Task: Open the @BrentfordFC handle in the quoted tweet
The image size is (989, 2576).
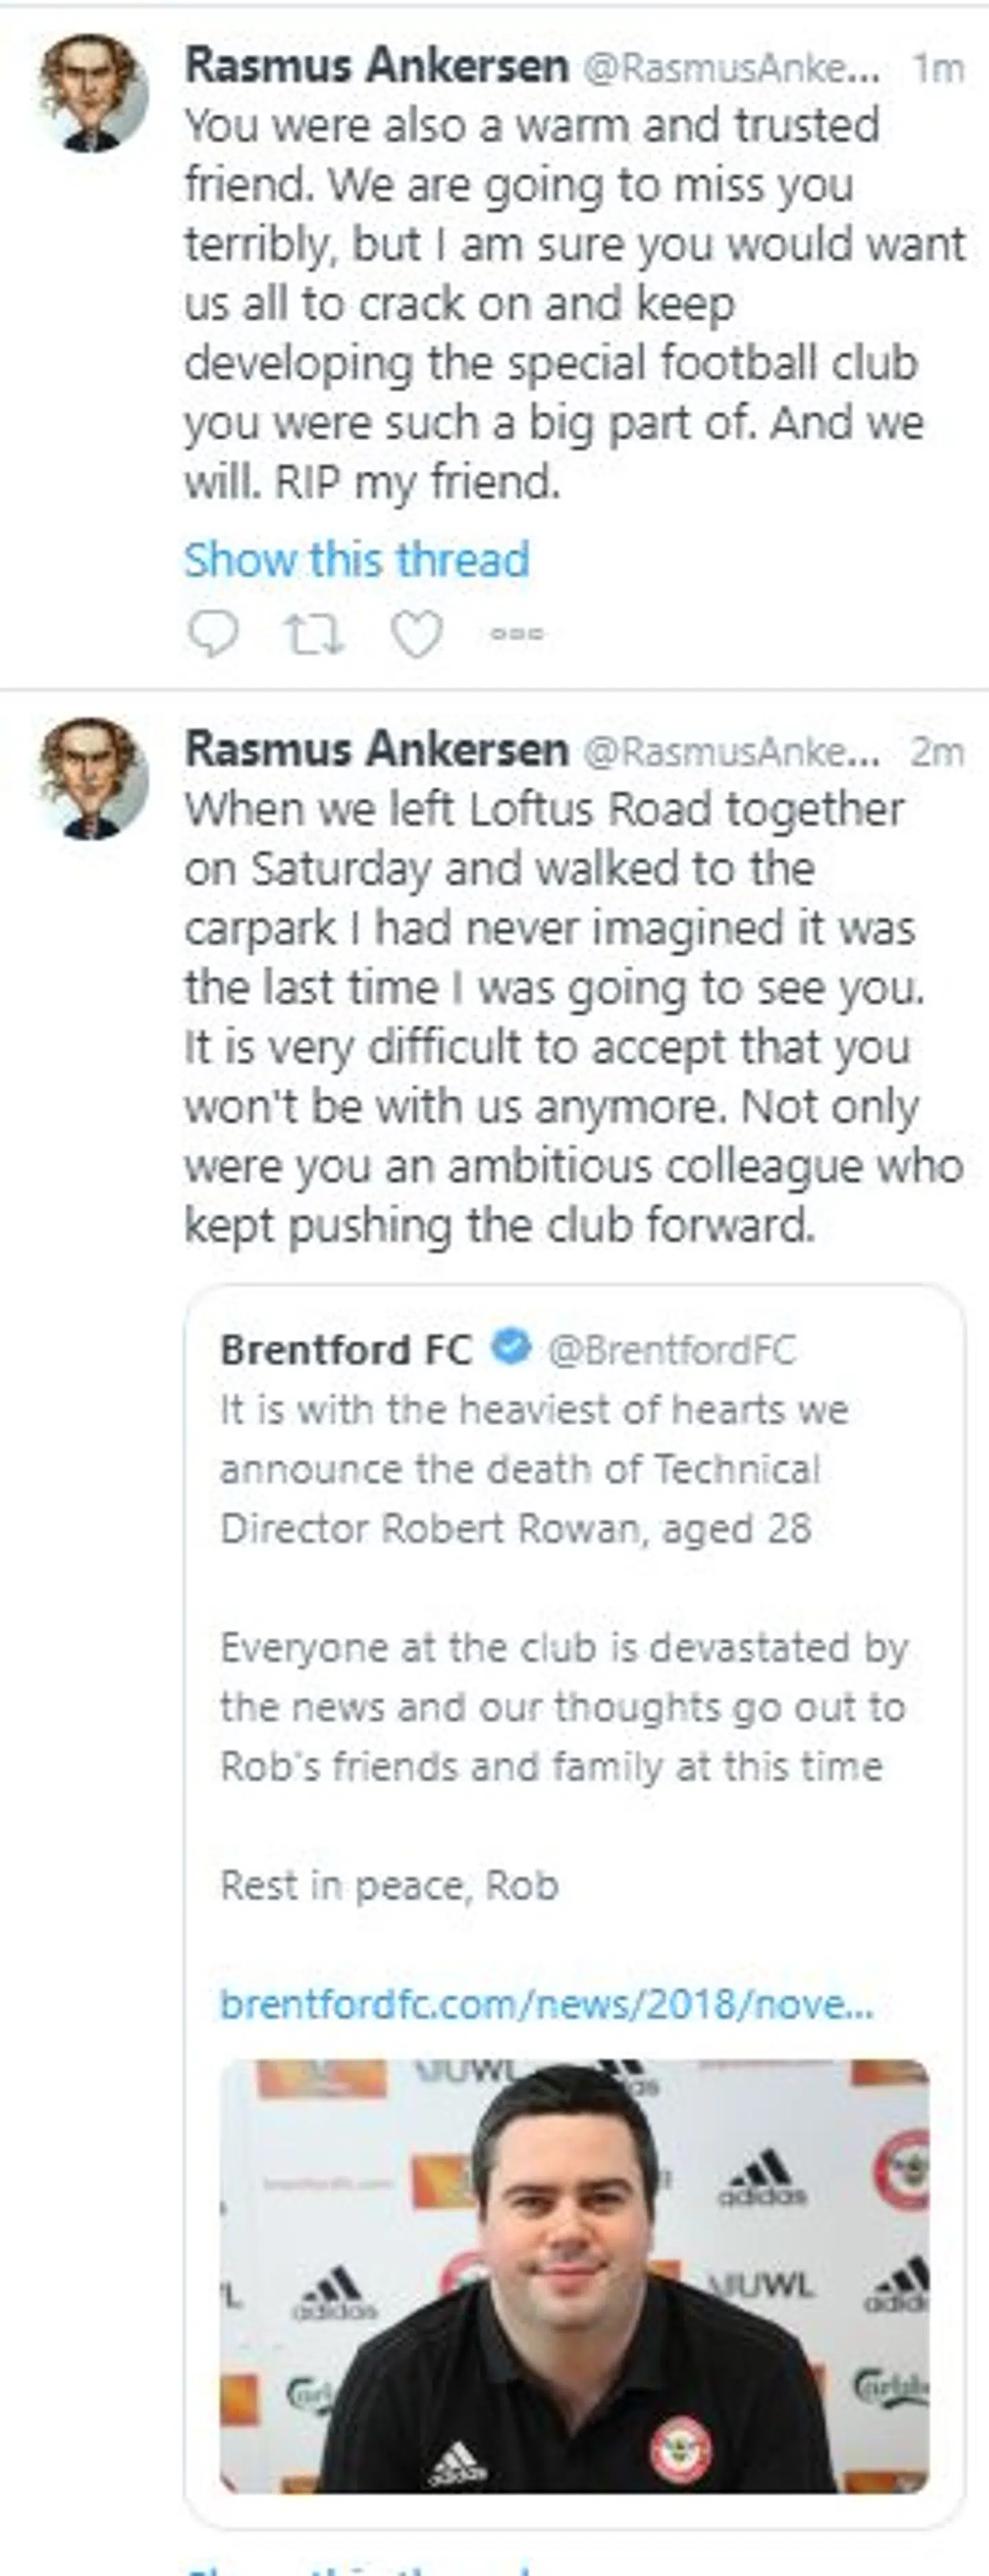Action: 671,1351
